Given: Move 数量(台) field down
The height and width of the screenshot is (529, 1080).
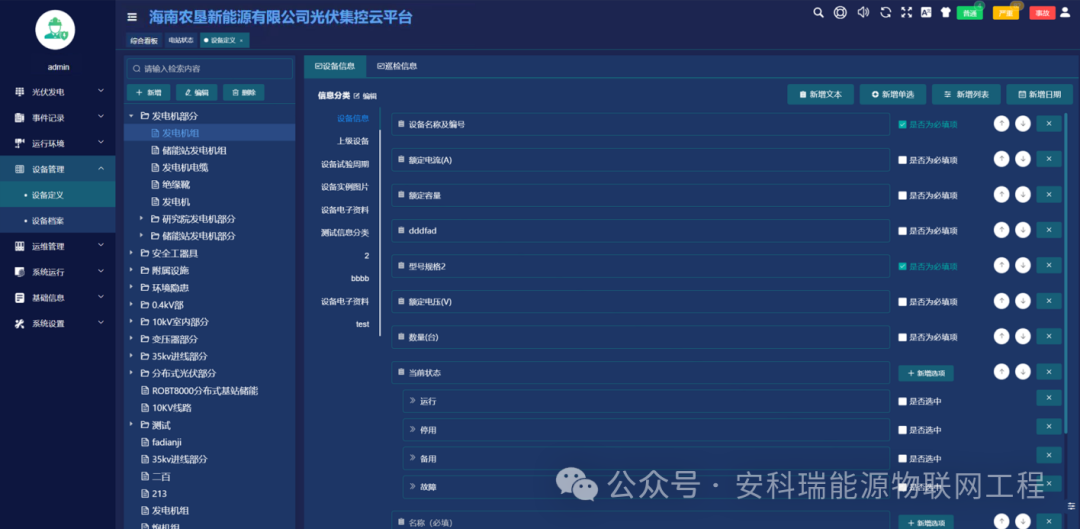Looking at the screenshot, I should pos(1023,337).
